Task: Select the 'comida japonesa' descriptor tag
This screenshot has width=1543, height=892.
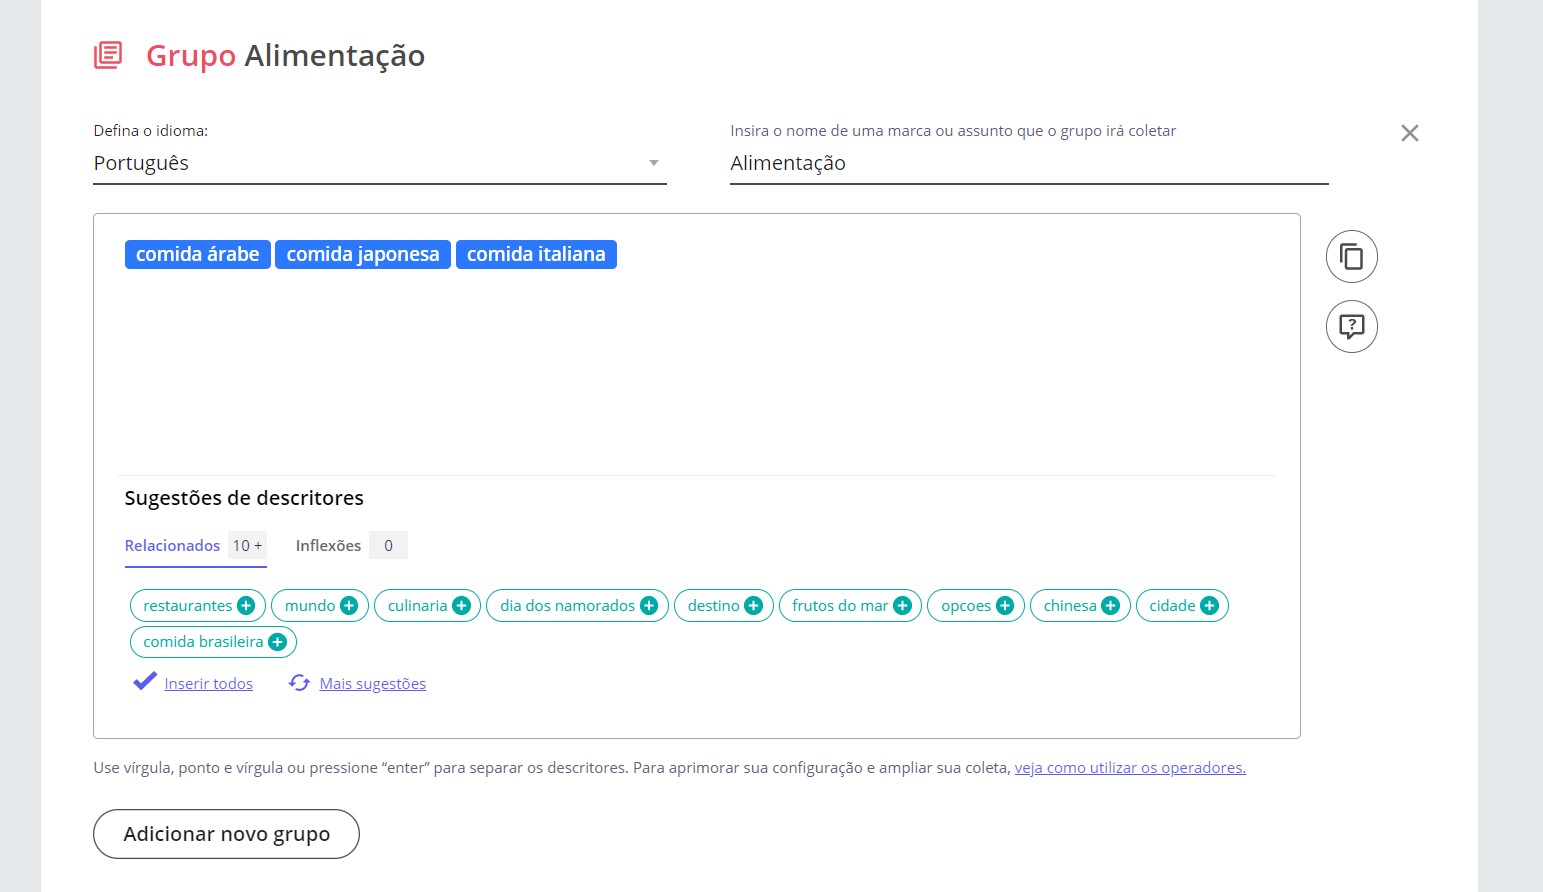Action: point(363,255)
